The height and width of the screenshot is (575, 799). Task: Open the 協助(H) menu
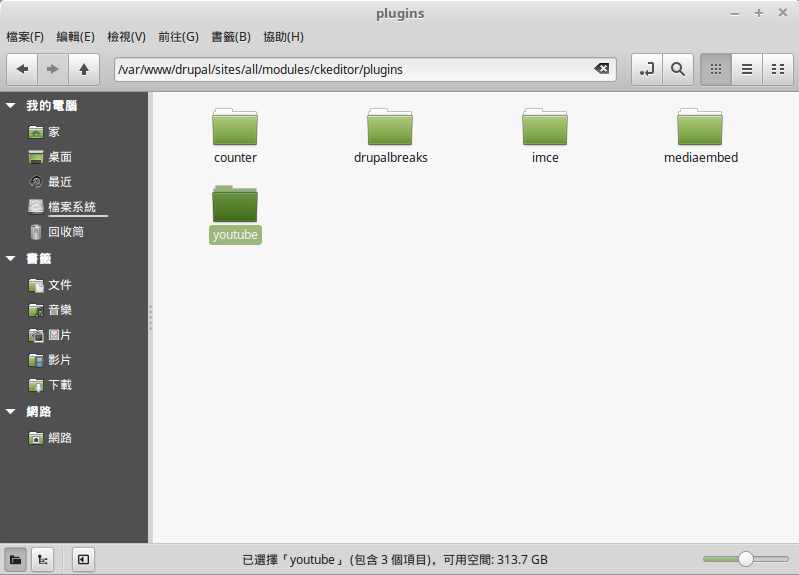[283, 37]
